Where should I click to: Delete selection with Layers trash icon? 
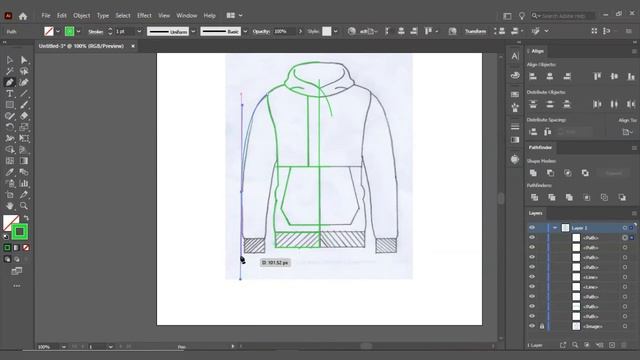(624, 345)
